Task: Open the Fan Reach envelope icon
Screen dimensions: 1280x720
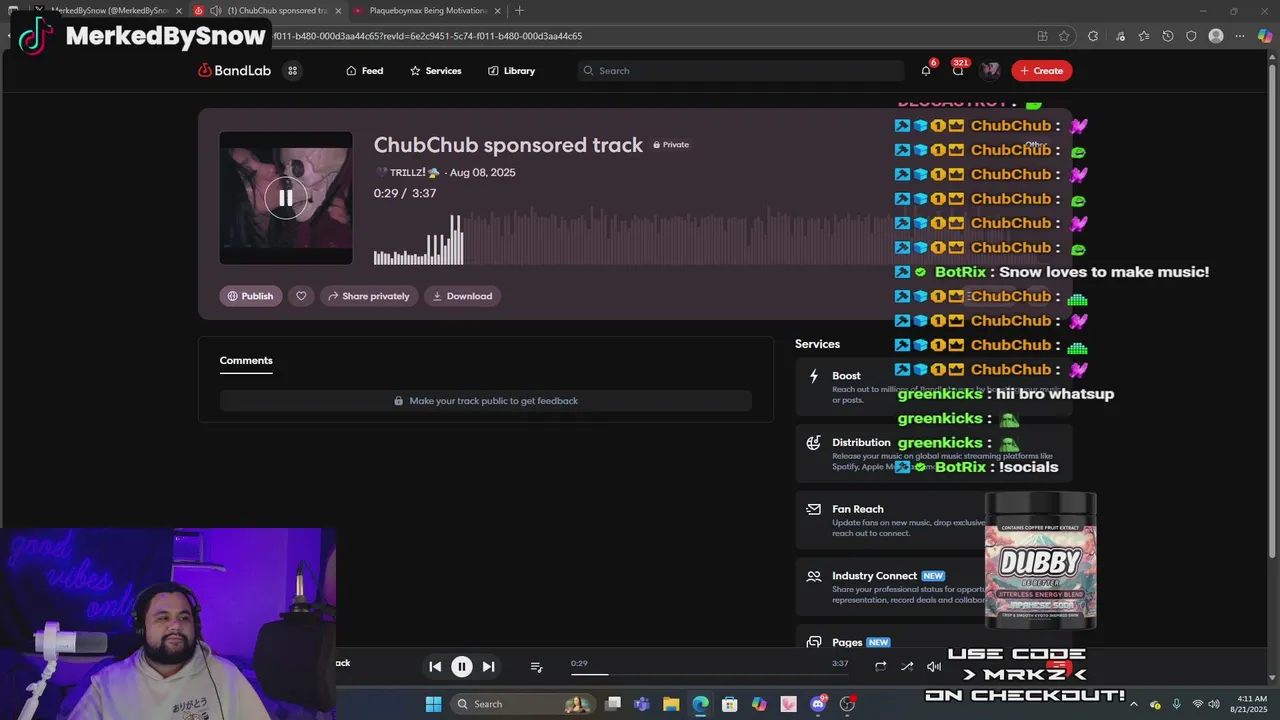Action: click(814, 509)
